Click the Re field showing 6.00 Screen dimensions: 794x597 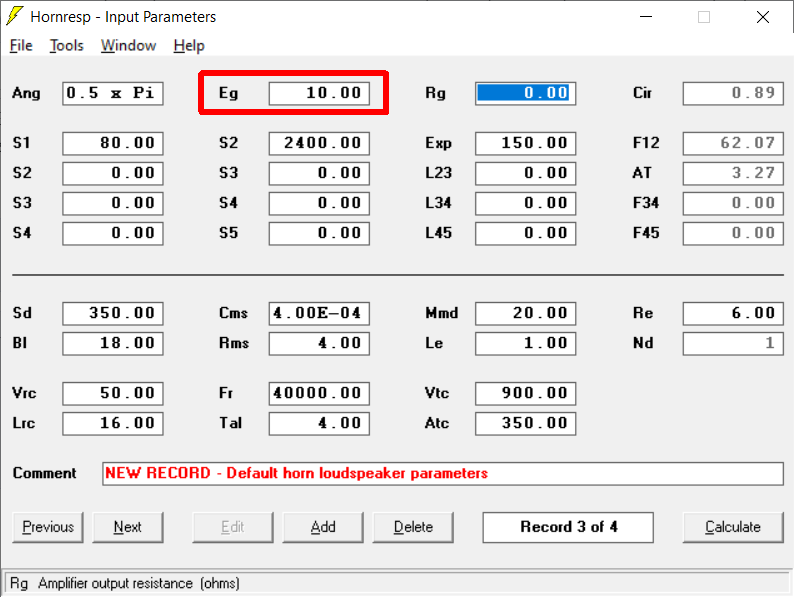[733, 313]
